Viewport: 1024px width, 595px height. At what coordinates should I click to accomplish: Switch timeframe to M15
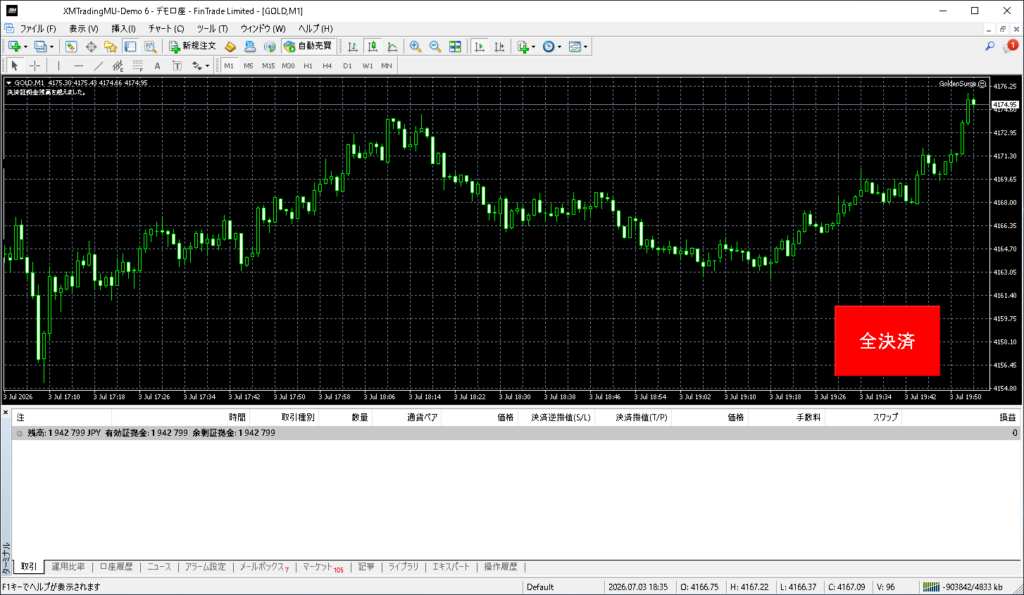[x=268, y=65]
